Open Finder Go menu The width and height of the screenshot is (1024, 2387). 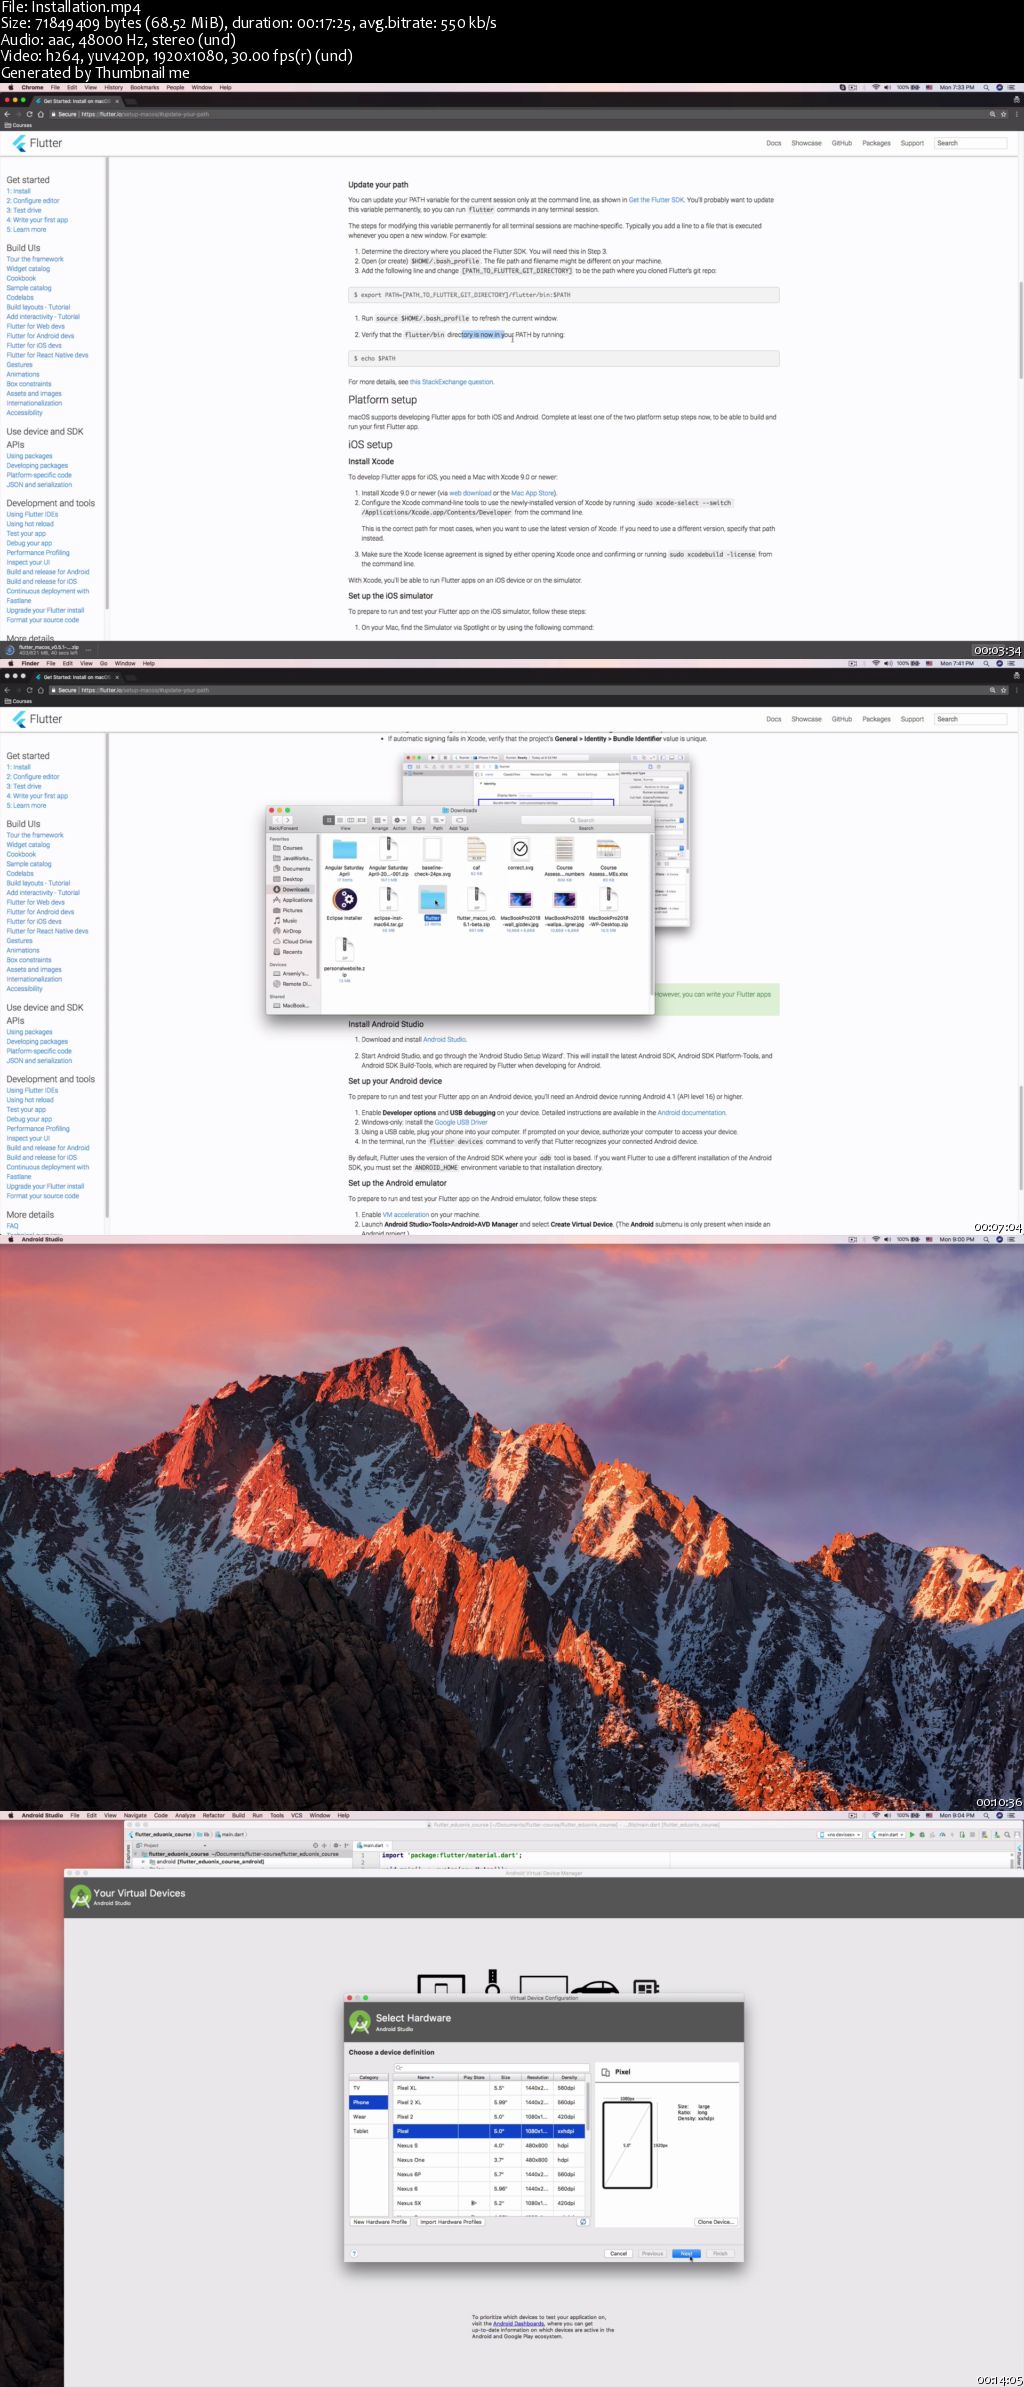click(x=103, y=663)
